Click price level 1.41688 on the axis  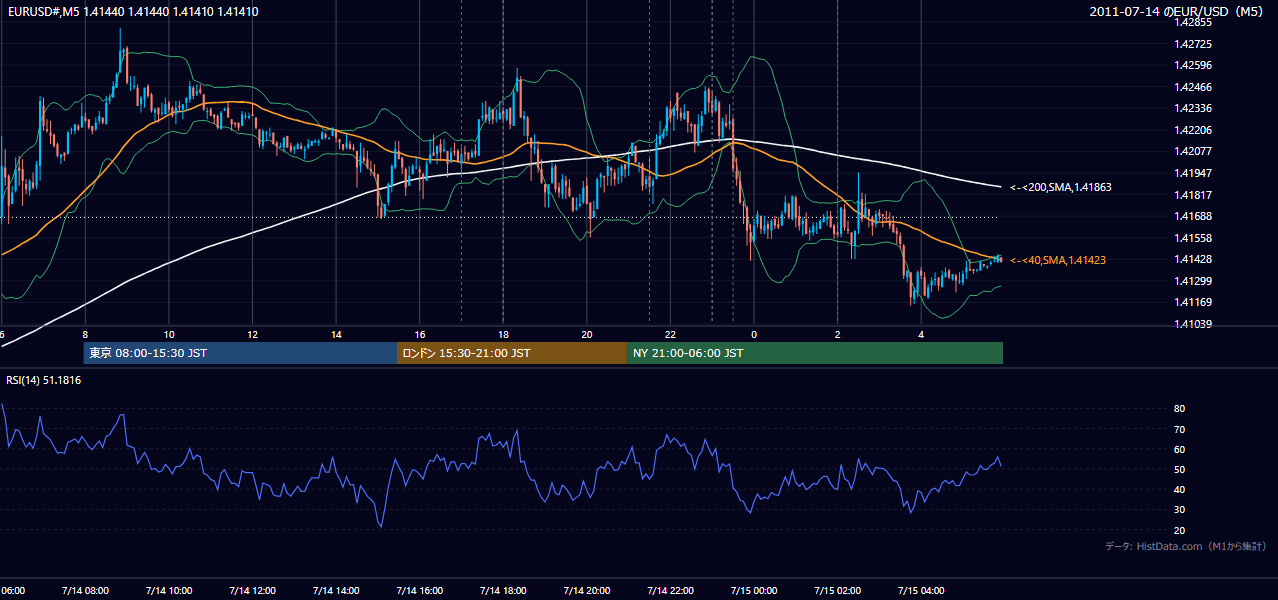[1192, 216]
